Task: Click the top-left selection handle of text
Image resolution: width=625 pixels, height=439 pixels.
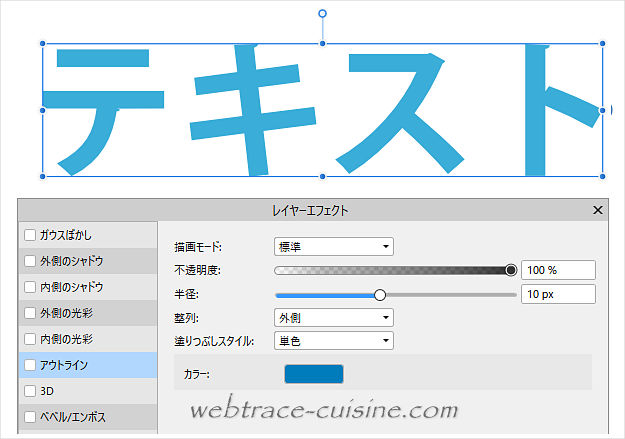Action: tap(43, 44)
